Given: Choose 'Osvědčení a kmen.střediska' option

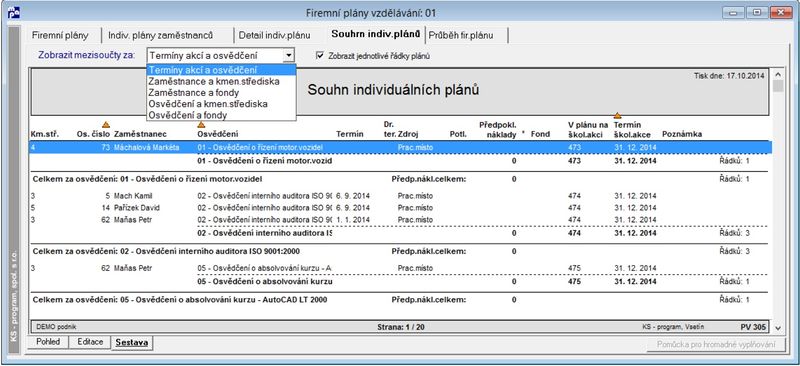Looking at the screenshot, I should [221, 104].
